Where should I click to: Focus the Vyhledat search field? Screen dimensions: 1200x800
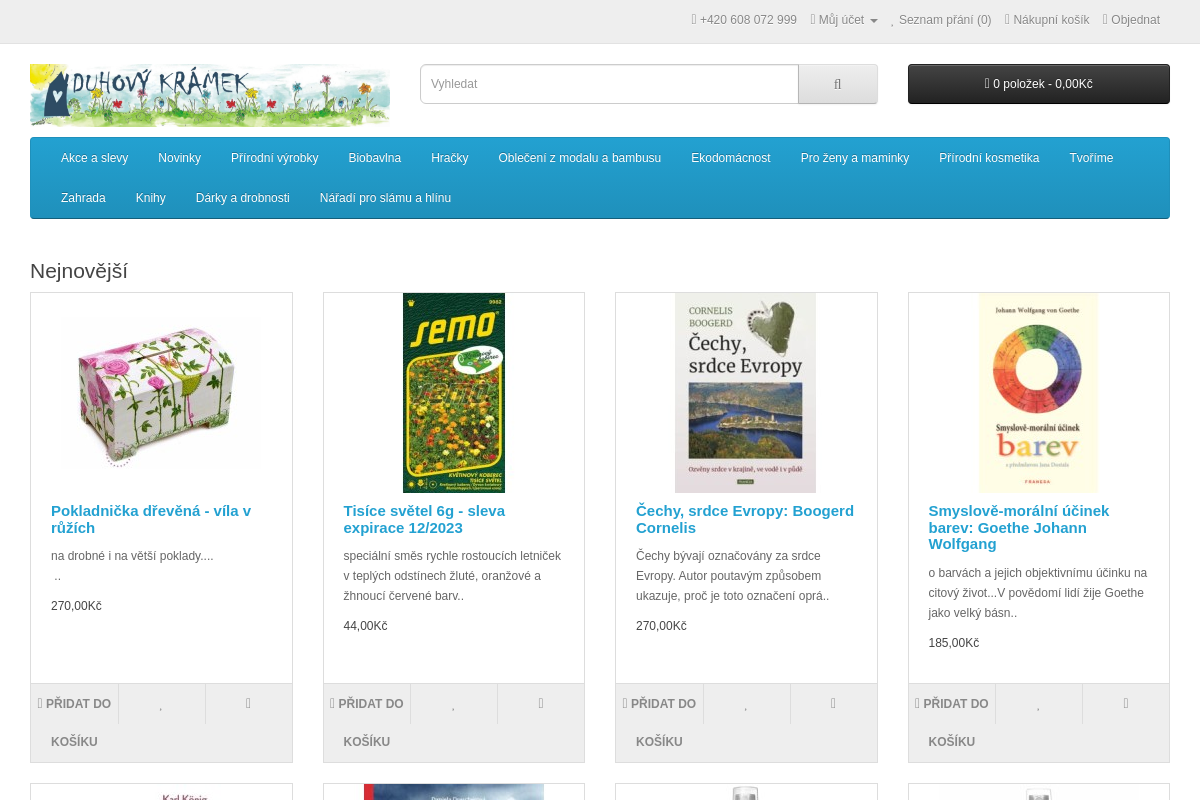pyautogui.click(x=609, y=84)
